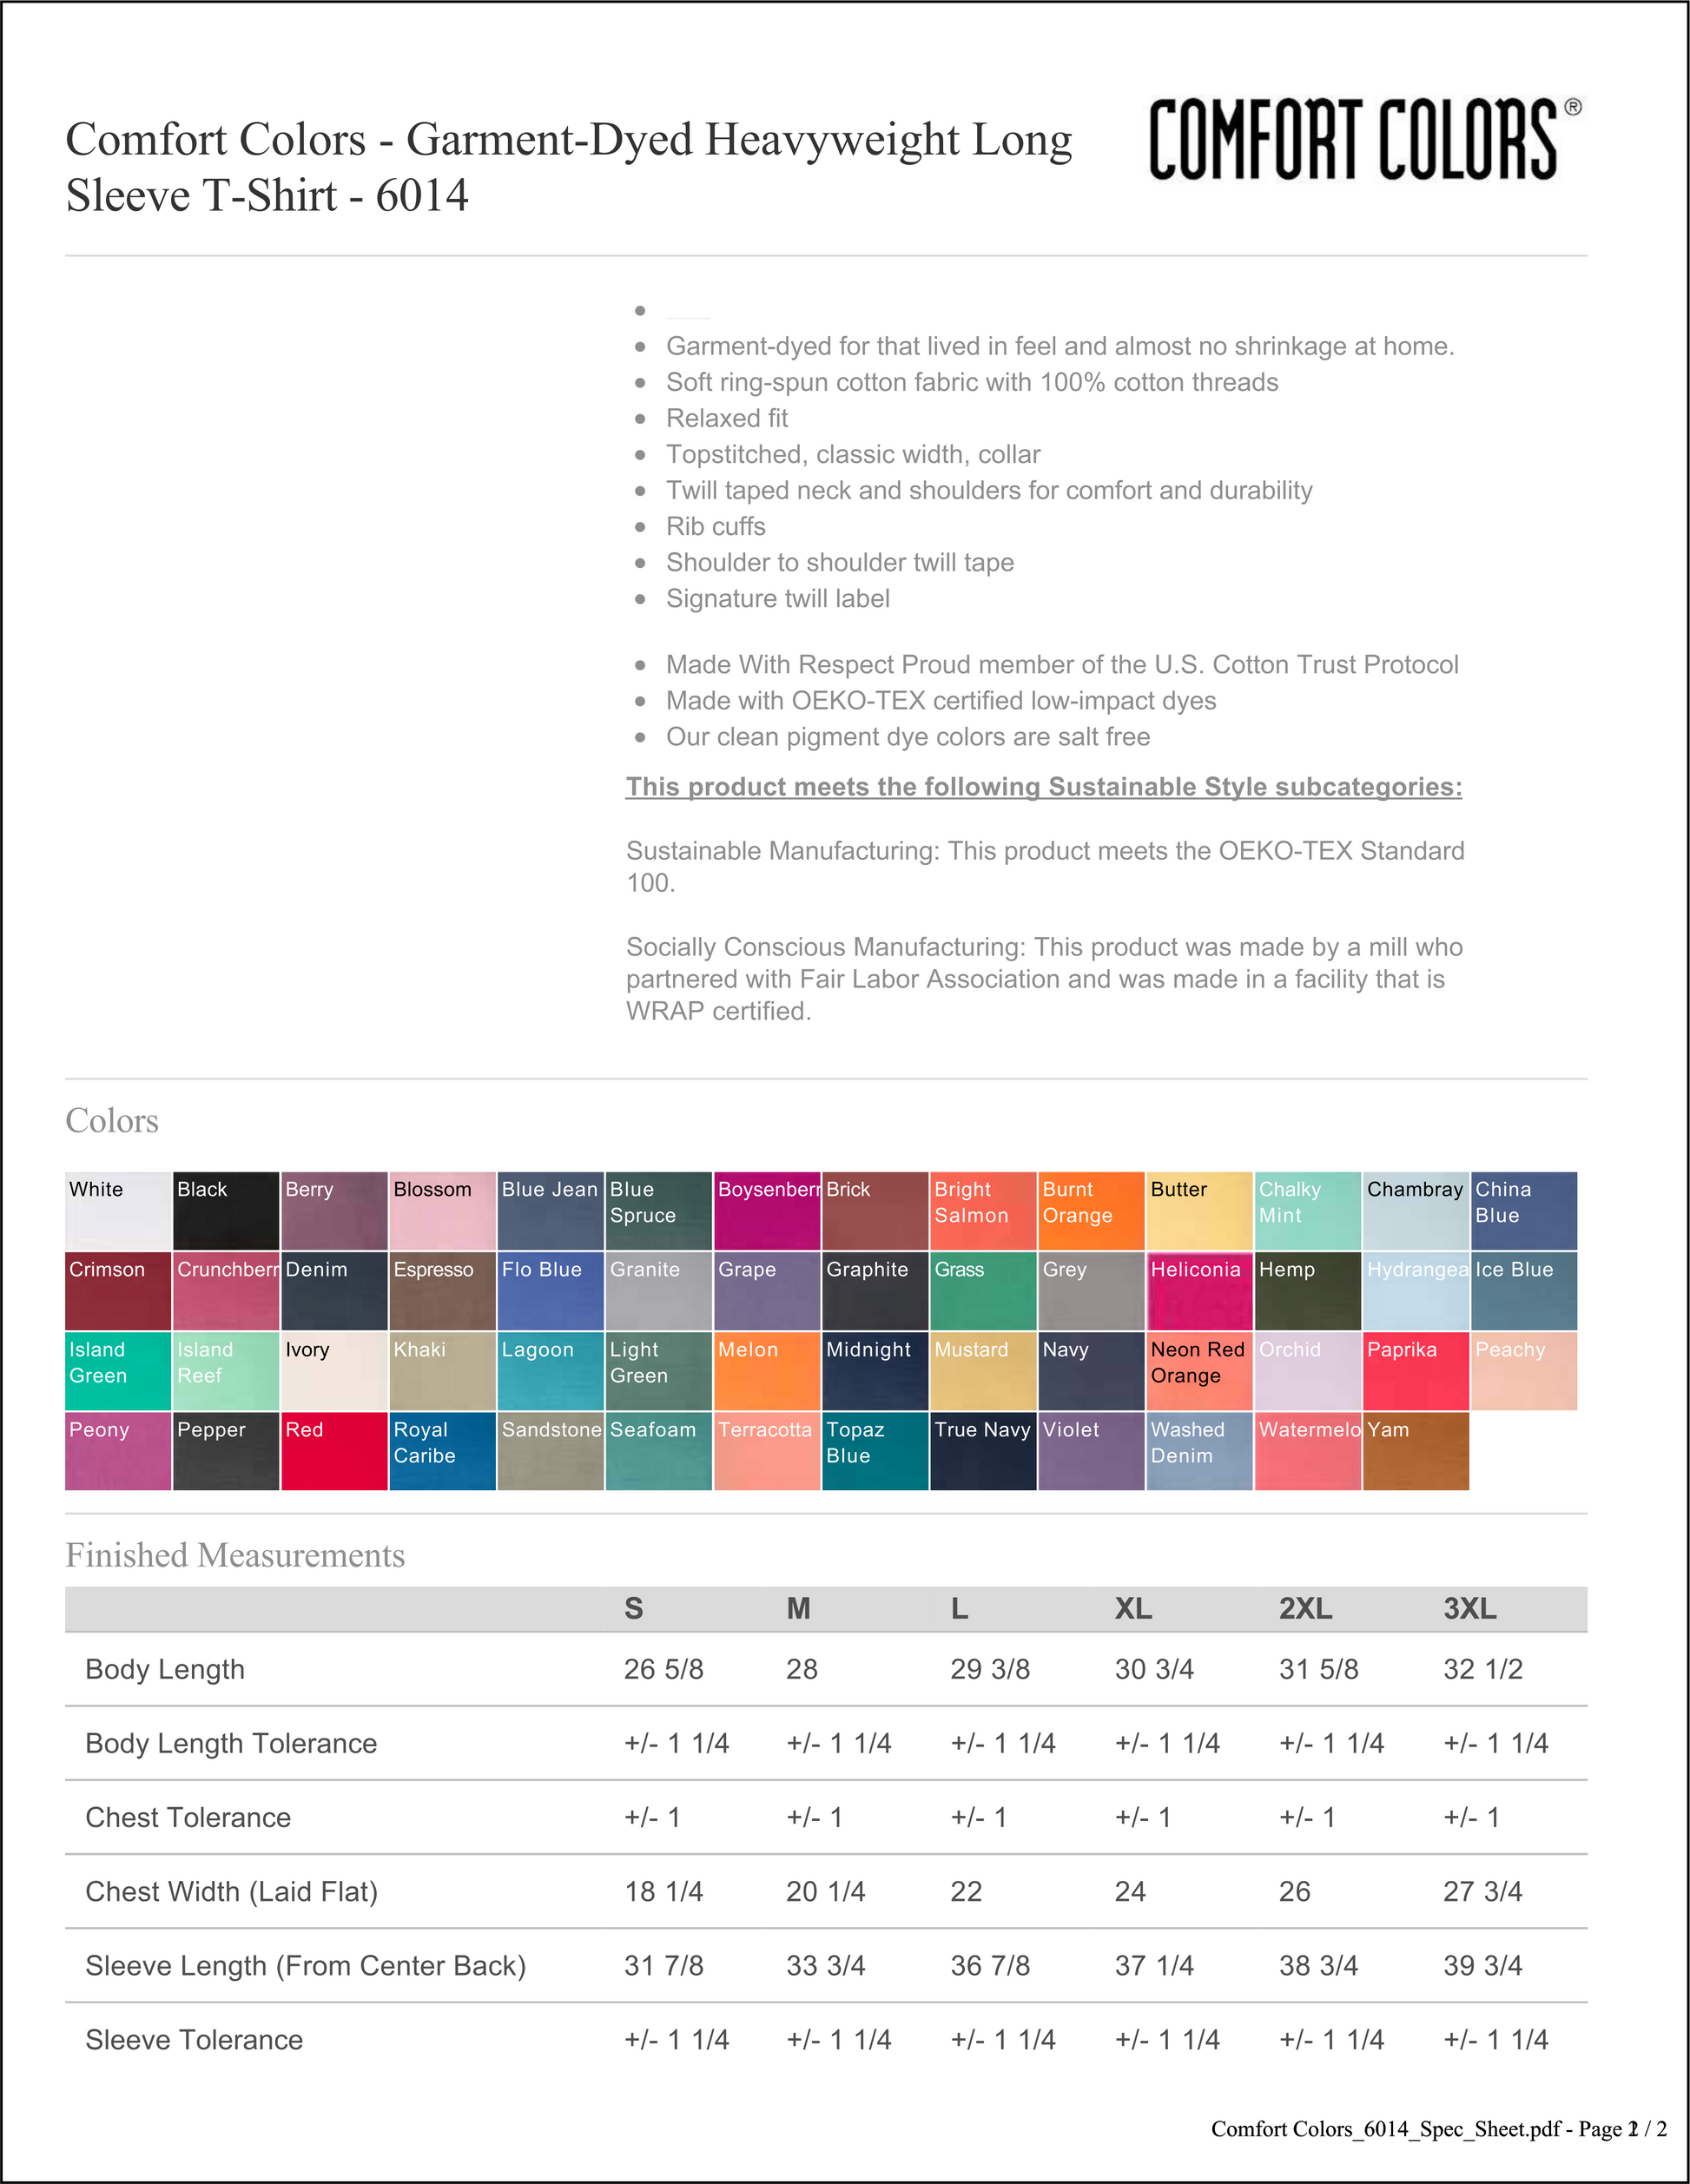Click the Comfort Colors logo
The width and height of the screenshot is (1690, 2184).
pyautogui.click(x=1365, y=139)
